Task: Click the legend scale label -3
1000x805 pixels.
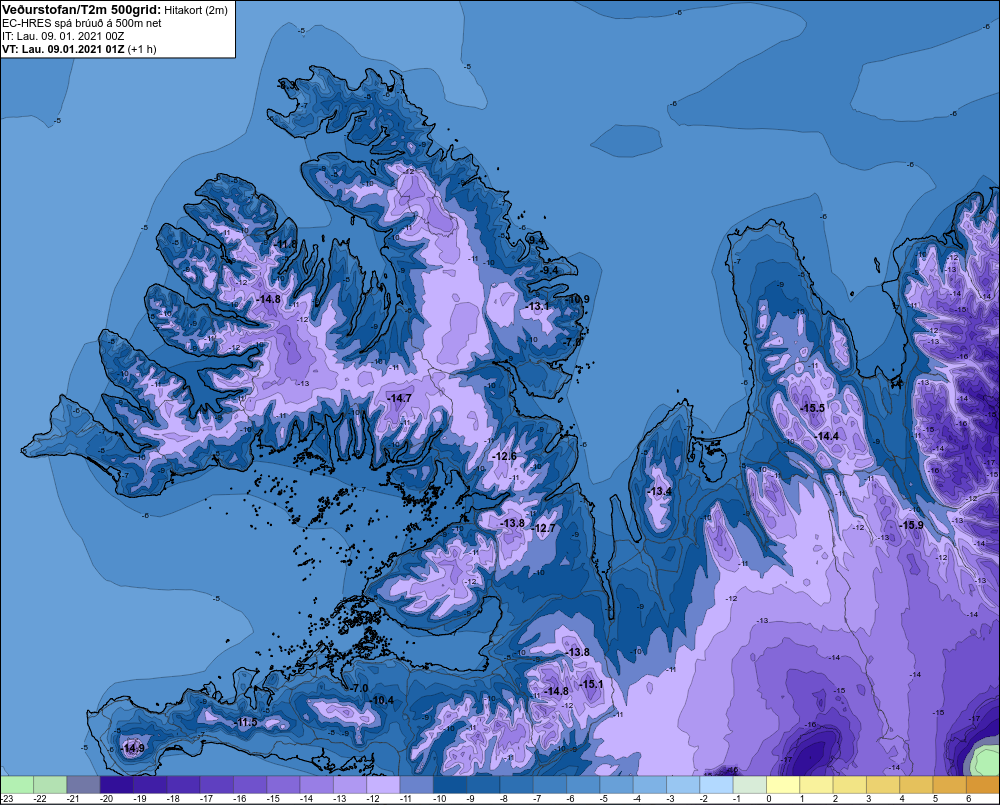Action: coord(670,799)
